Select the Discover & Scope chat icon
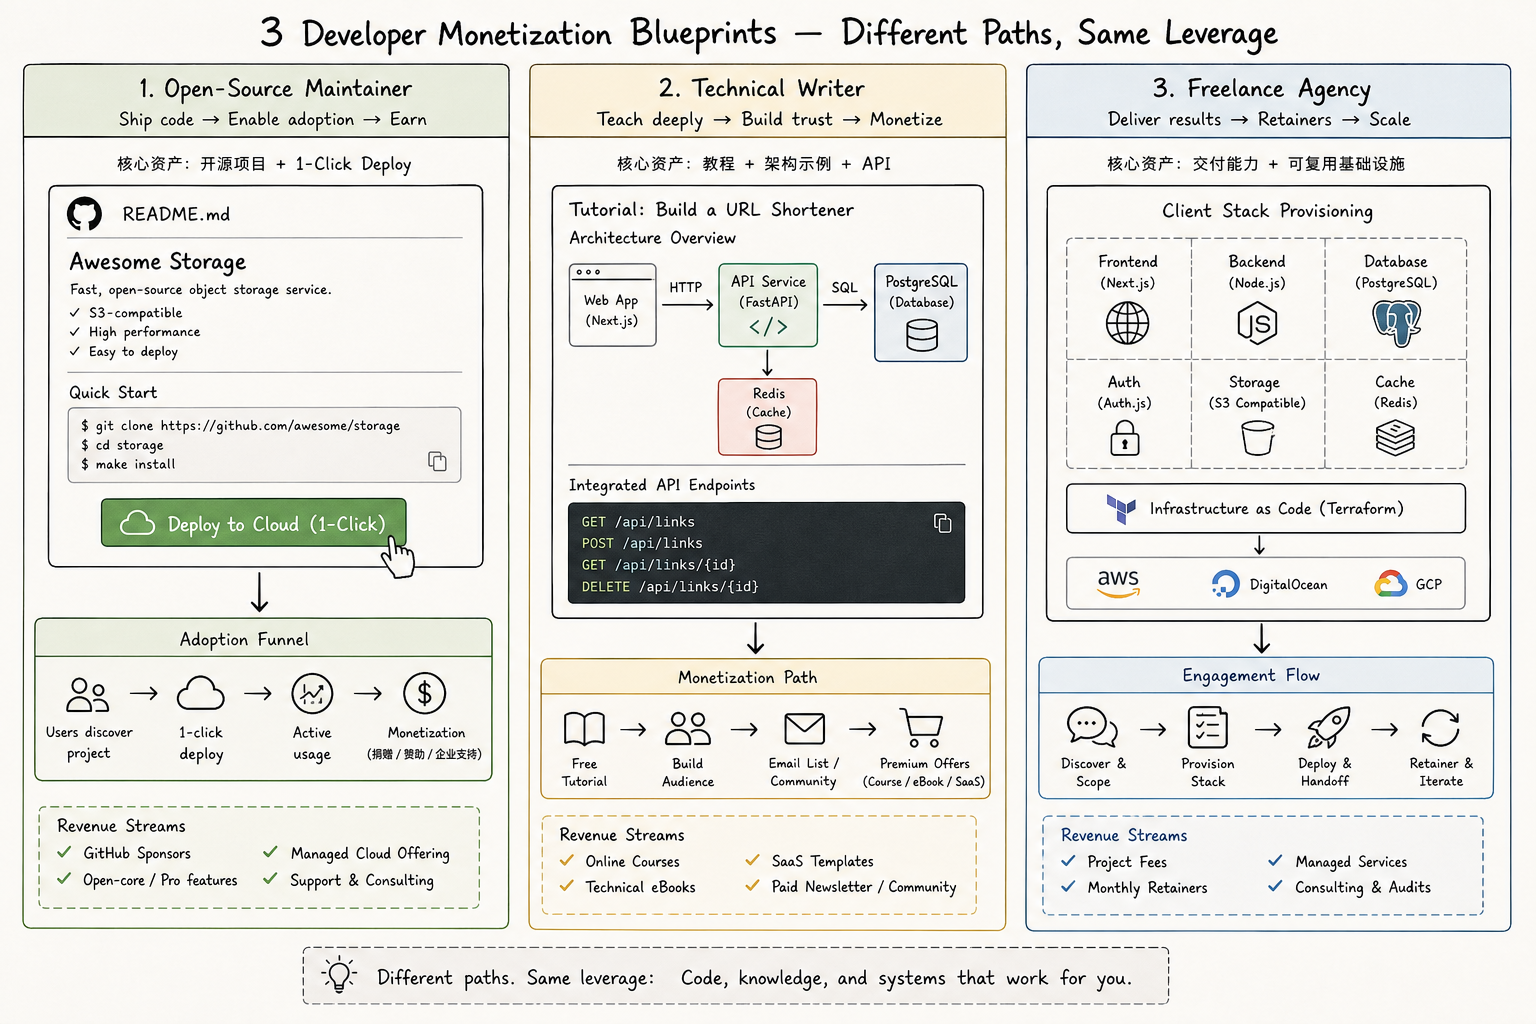The height and width of the screenshot is (1024, 1536). point(1092,727)
